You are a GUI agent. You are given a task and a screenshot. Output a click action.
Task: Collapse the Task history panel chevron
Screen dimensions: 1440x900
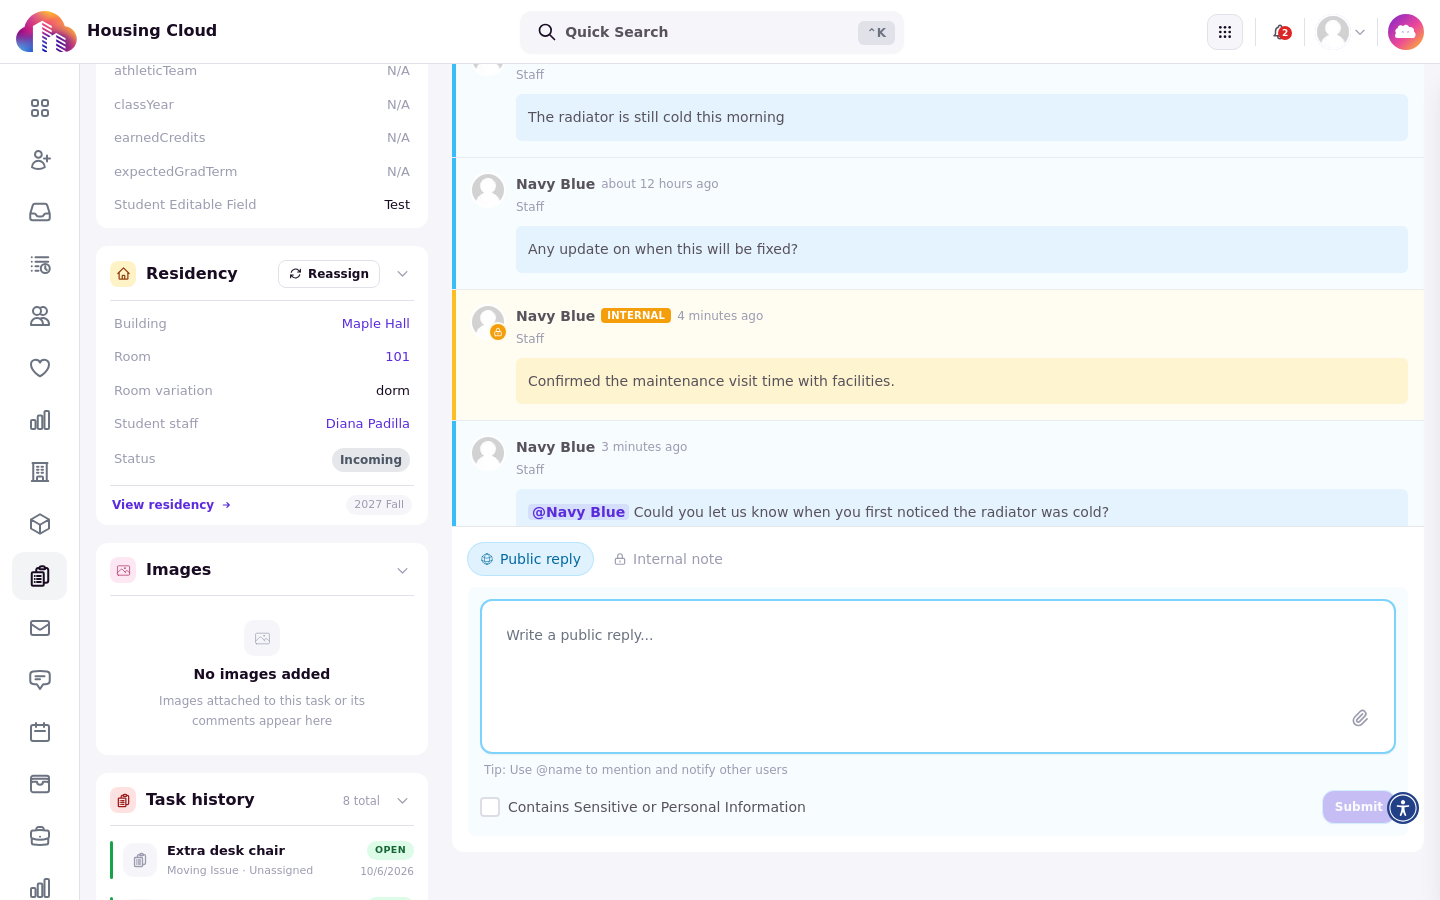click(x=402, y=800)
